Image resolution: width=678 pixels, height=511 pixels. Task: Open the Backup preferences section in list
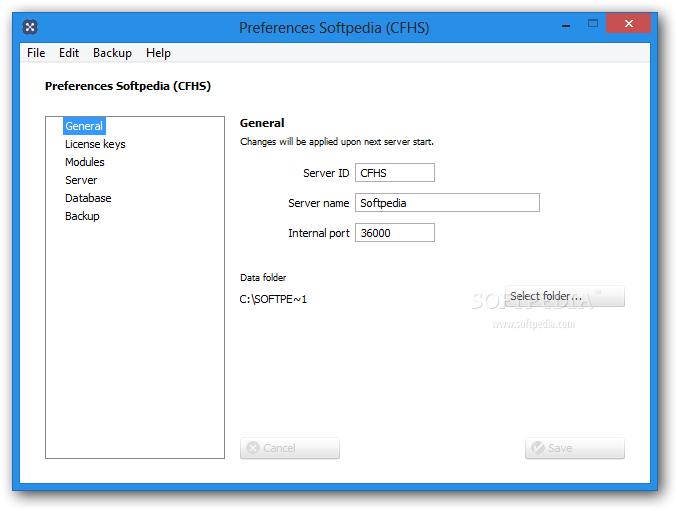click(x=82, y=216)
